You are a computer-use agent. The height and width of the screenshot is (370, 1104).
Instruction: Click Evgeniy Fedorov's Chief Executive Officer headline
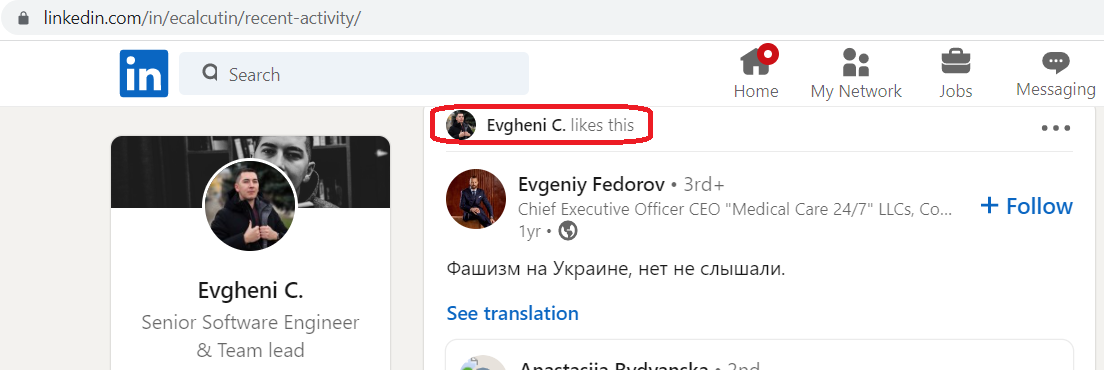pos(735,209)
